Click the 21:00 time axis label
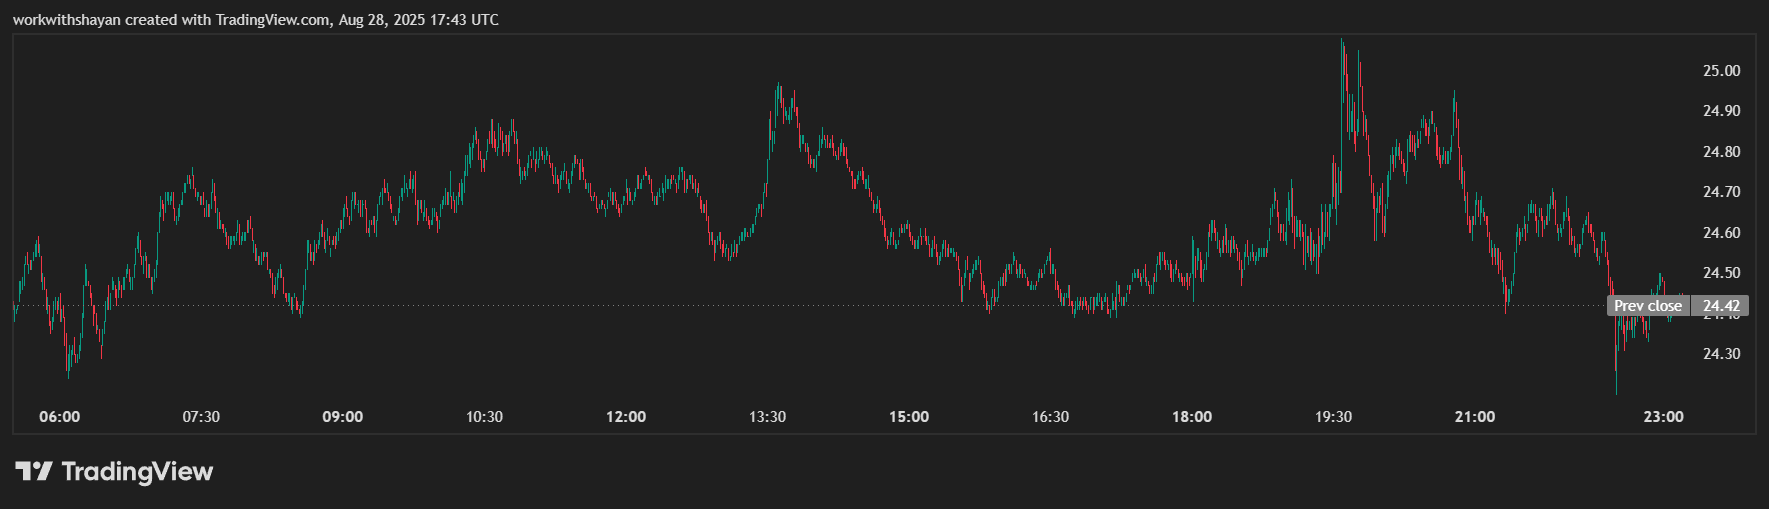 (x=1475, y=417)
